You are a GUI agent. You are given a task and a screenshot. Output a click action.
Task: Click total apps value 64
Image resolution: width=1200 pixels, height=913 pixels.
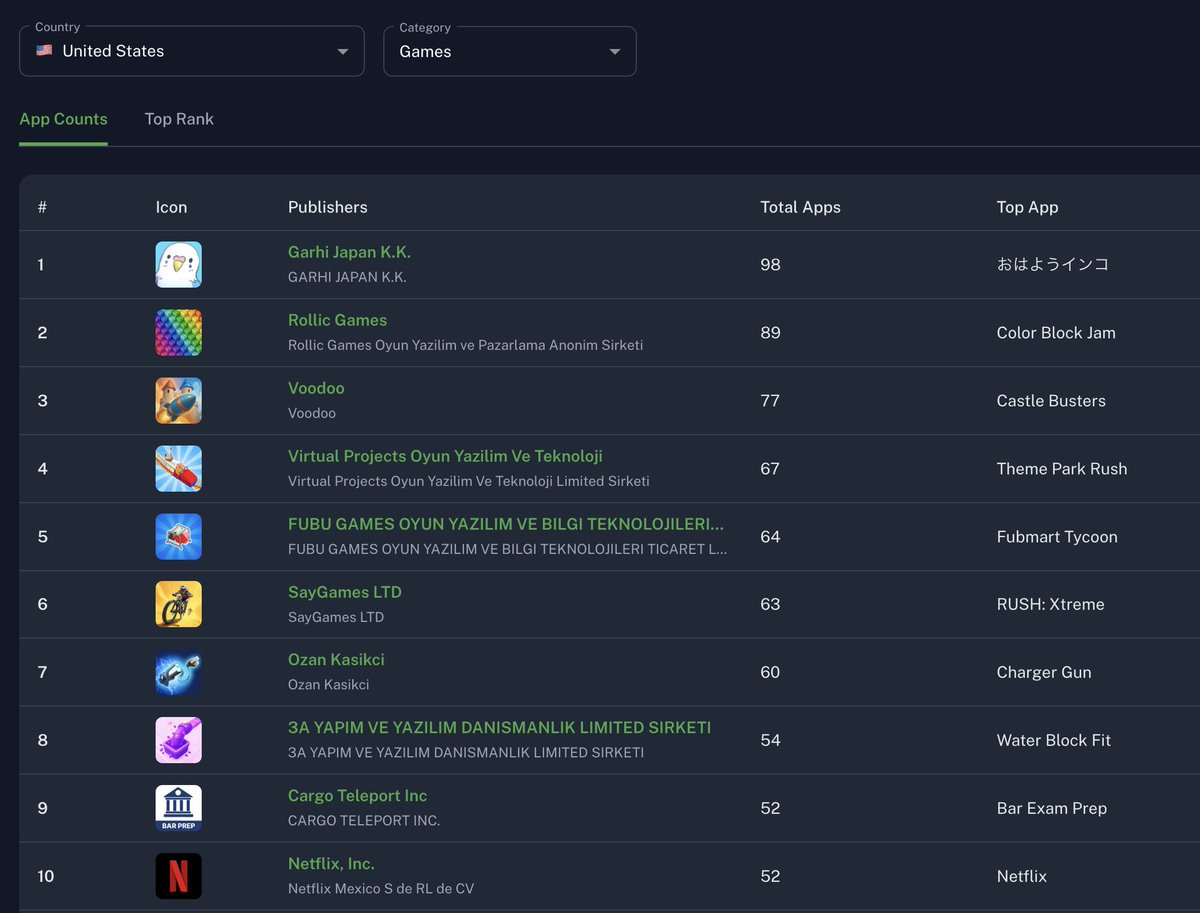[770, 537]
